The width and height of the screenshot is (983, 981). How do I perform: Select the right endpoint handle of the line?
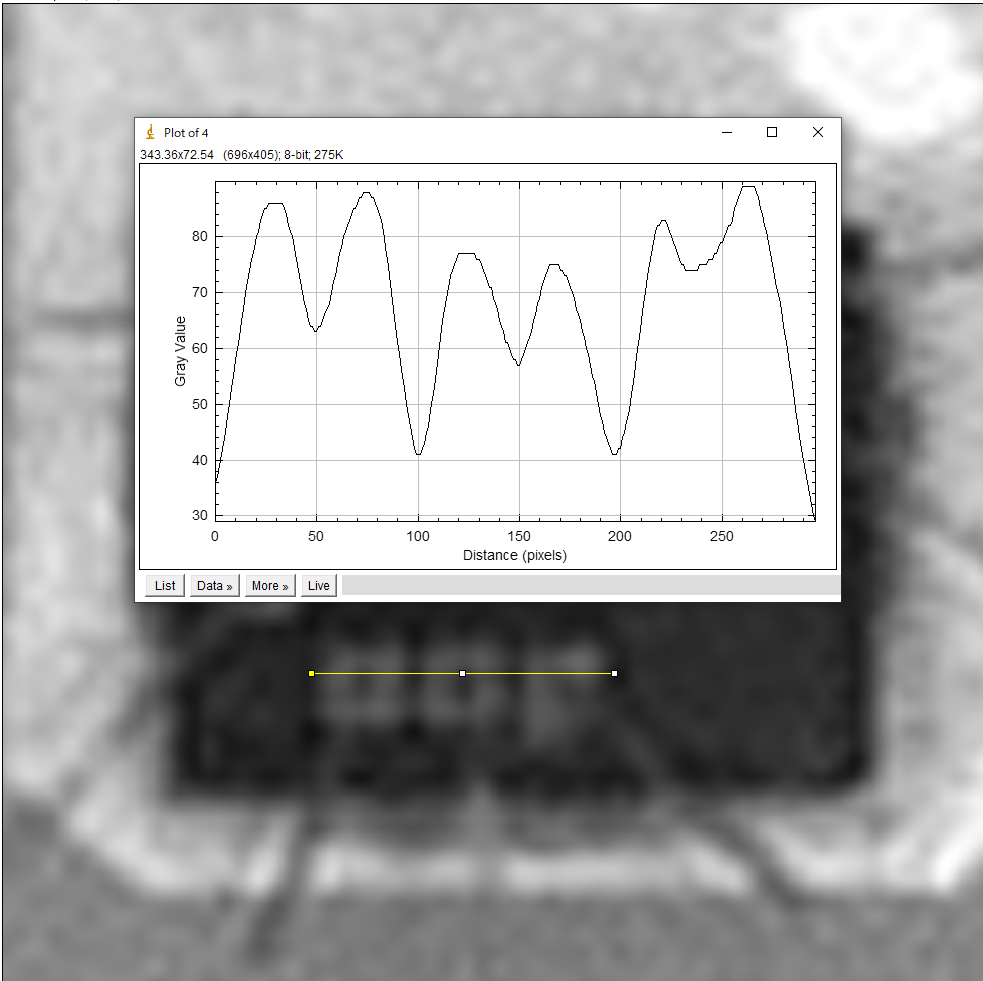[614, 673]
